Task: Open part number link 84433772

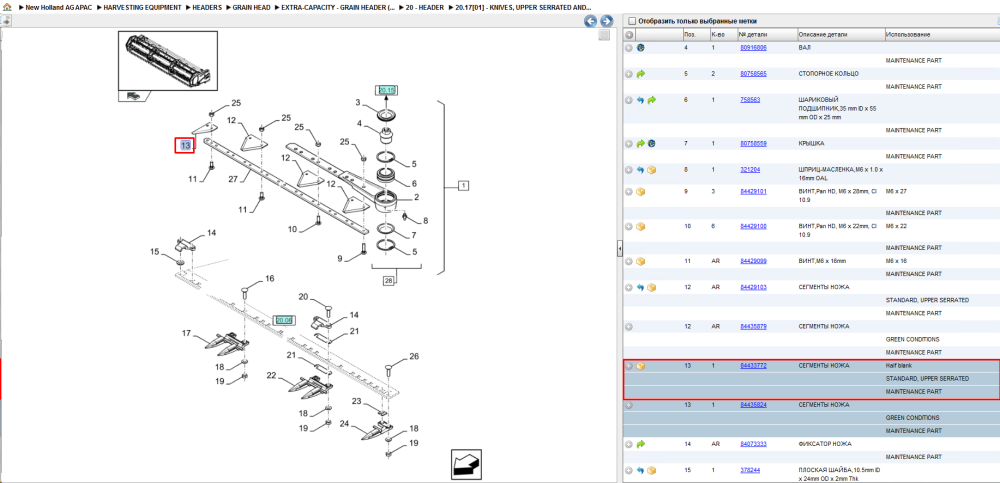Action: [x=753, y=366]
